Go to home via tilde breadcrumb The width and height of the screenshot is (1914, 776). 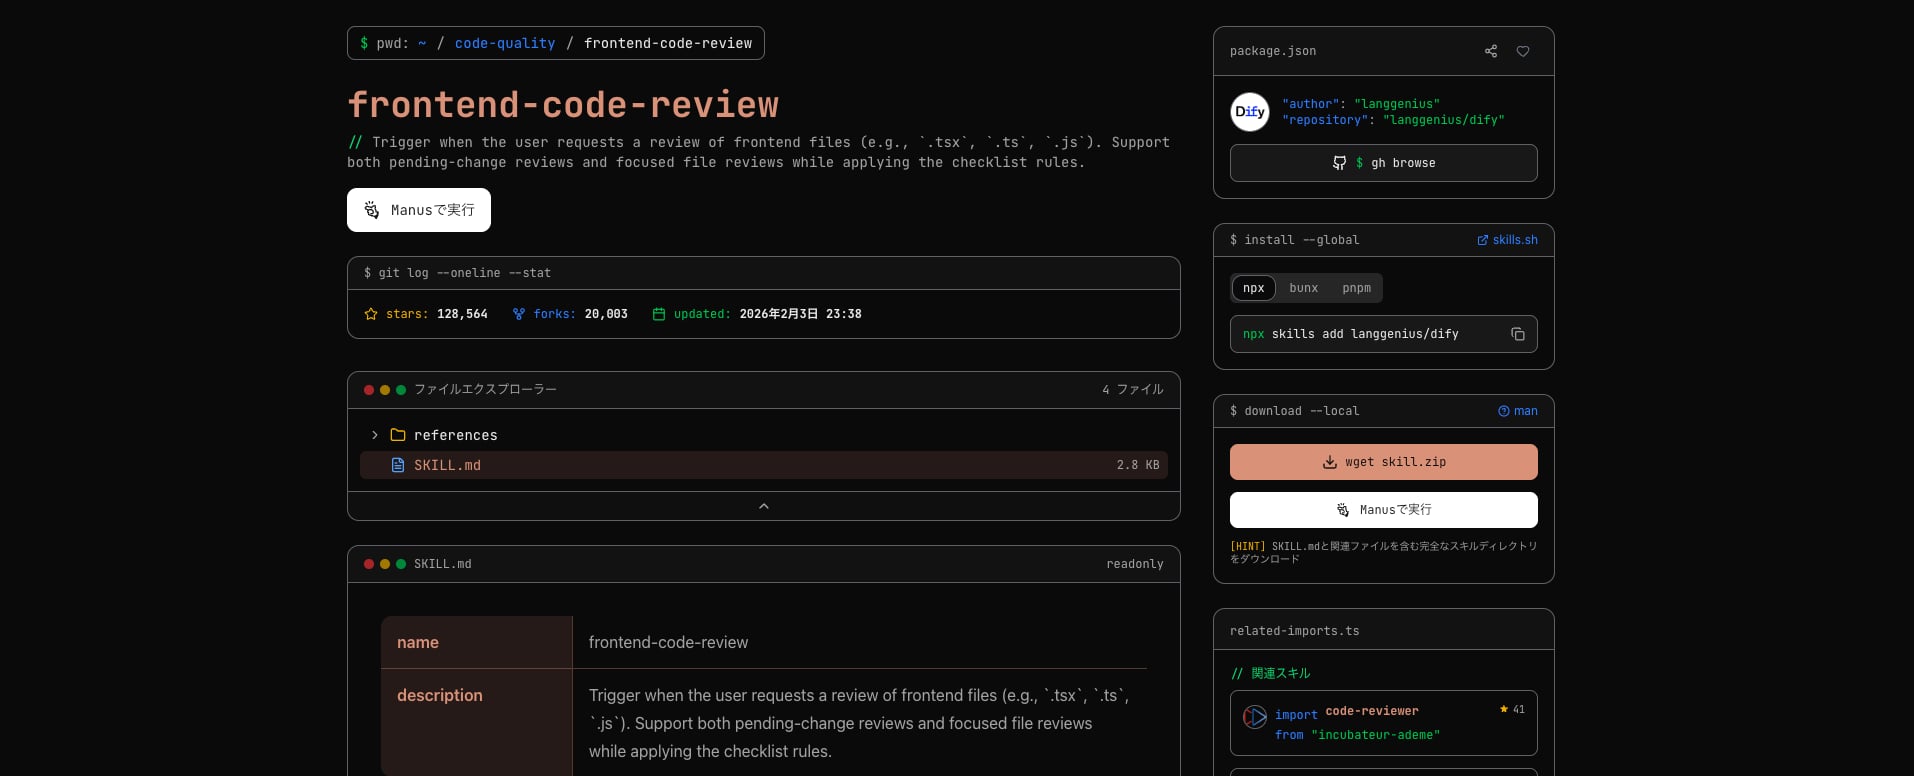pyautogui.click(x=422, y=44)
